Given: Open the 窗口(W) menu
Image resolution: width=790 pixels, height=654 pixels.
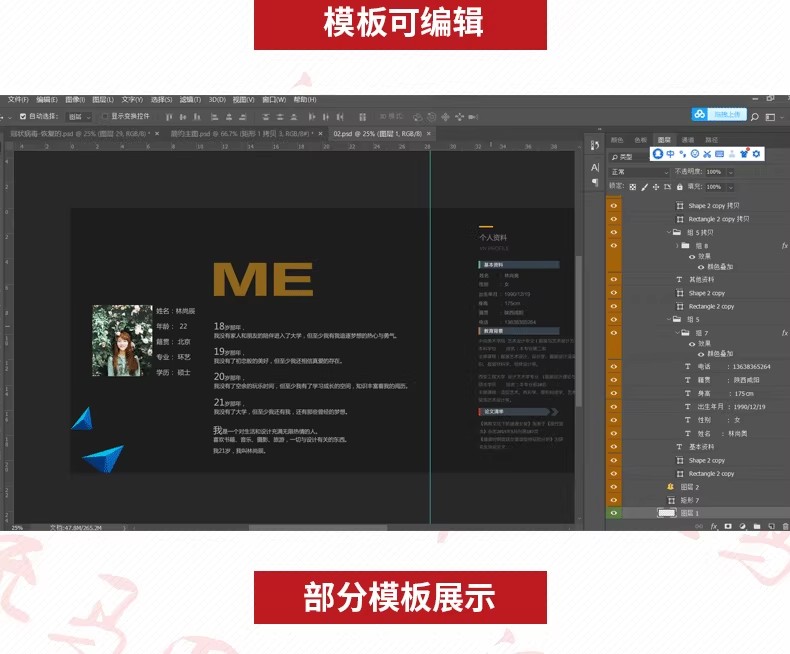Looking at the screenshot, I should pos(274,100).
